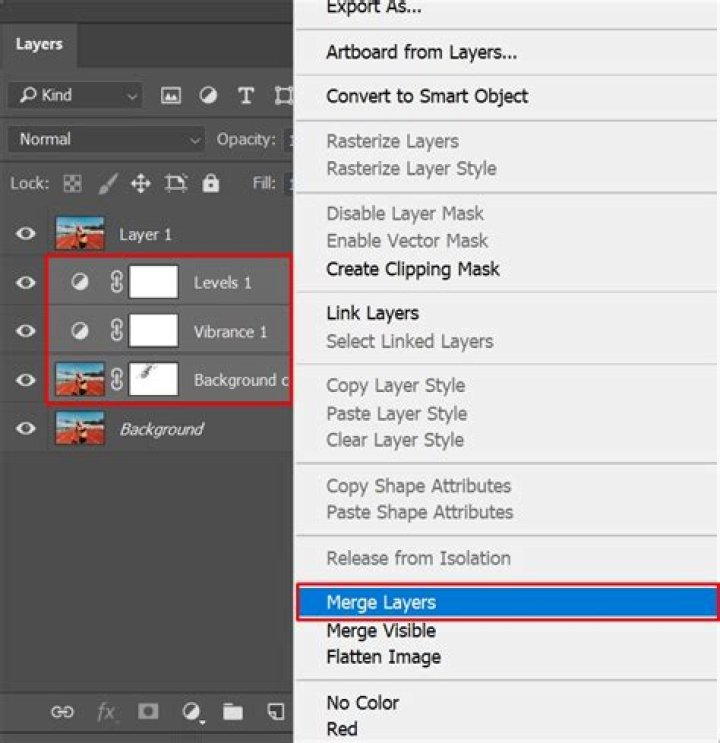Click link layers icon at panel bottom
720x743 pixels.
coord(62,712)
